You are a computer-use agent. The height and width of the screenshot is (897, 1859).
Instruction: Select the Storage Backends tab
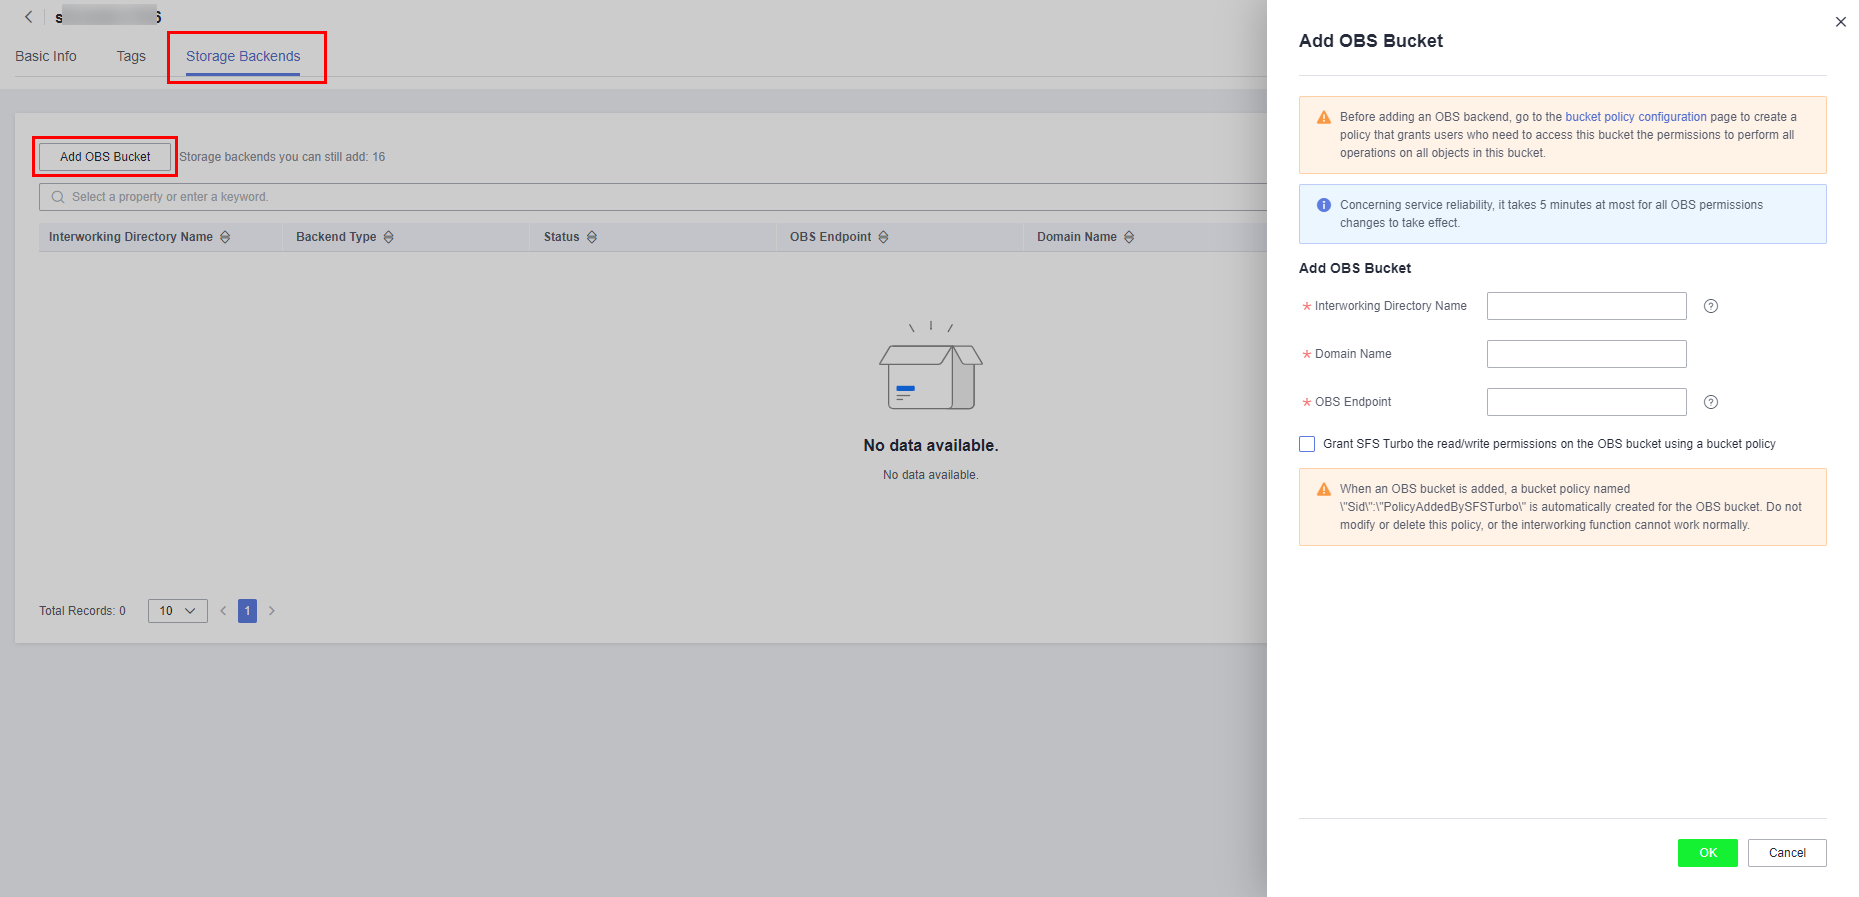(243, 56)
